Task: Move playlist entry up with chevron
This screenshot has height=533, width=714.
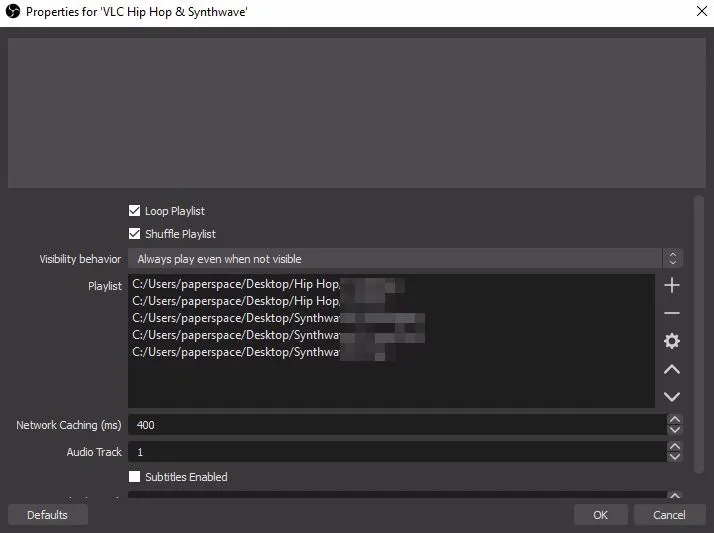Action: click(672, 369)
